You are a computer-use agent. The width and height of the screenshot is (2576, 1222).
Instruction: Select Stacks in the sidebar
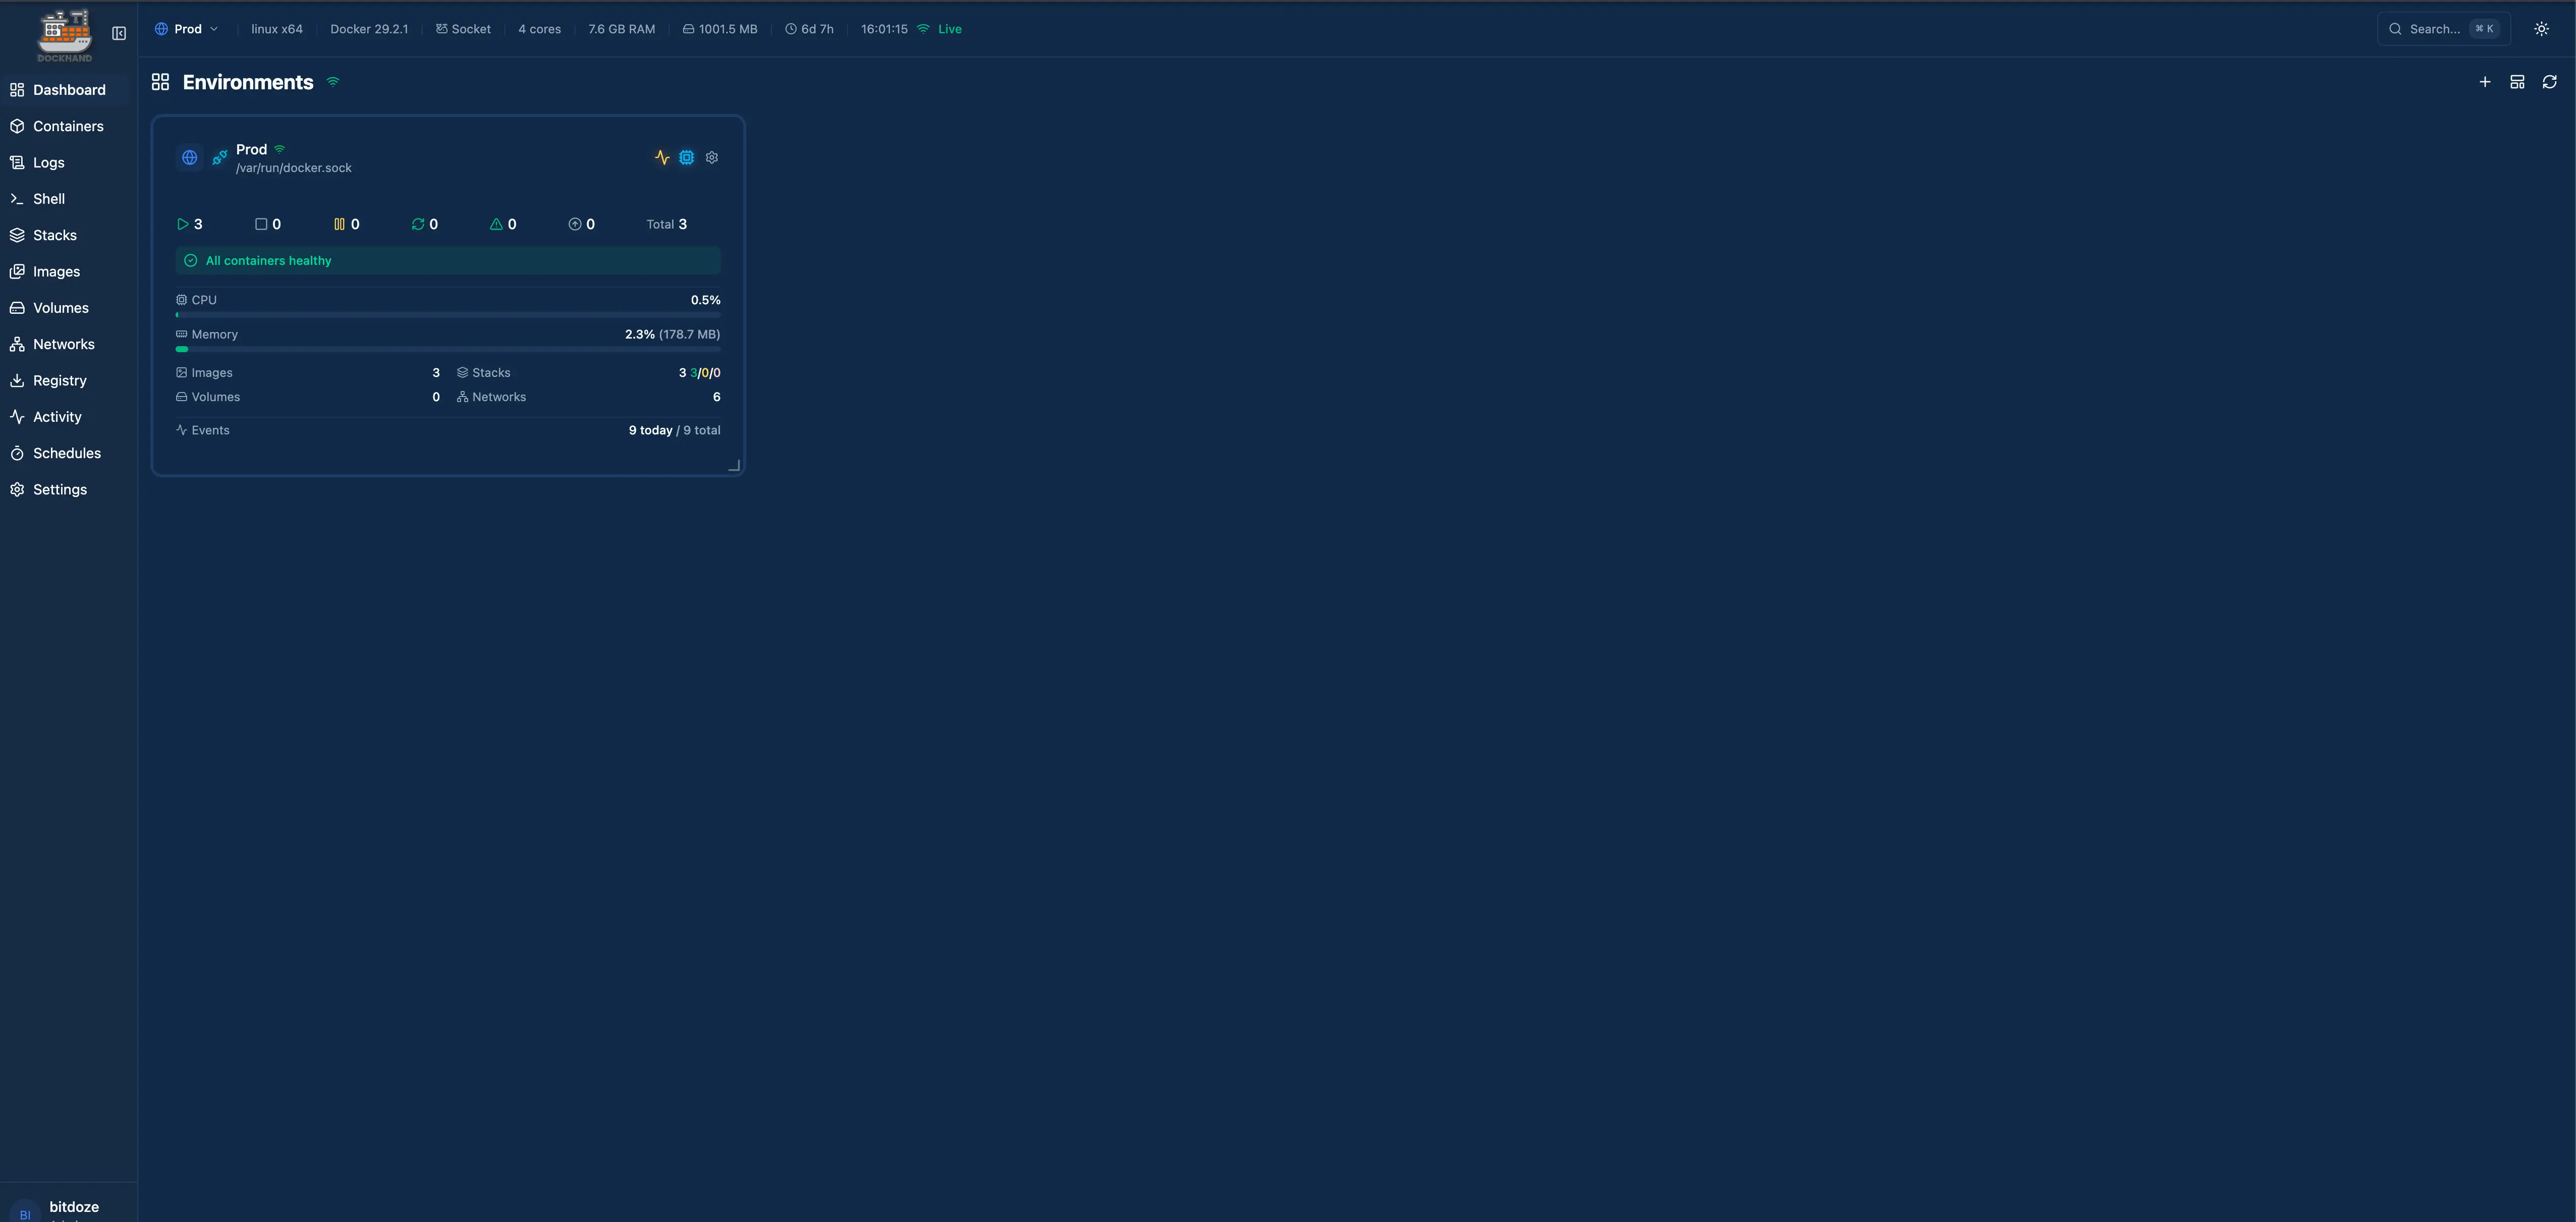[x=55, y=235]
